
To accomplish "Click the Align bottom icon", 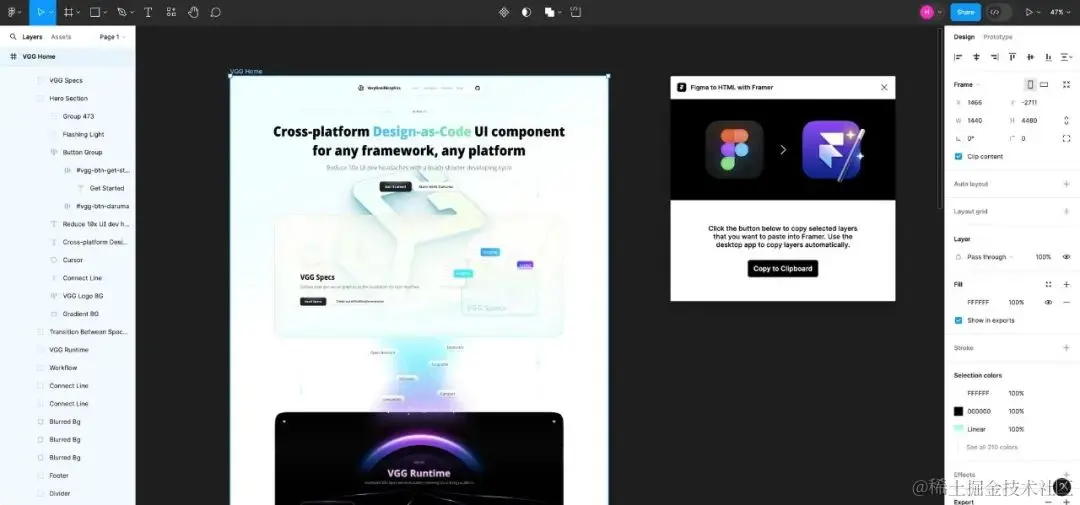I will pos(1048,57).
